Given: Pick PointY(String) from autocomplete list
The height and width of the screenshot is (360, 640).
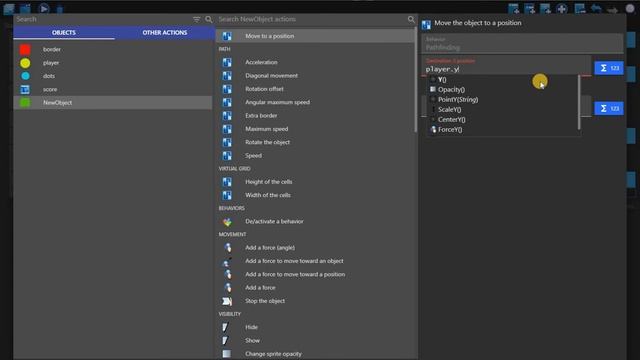Looking at the screenshot, I should [503, 100].
